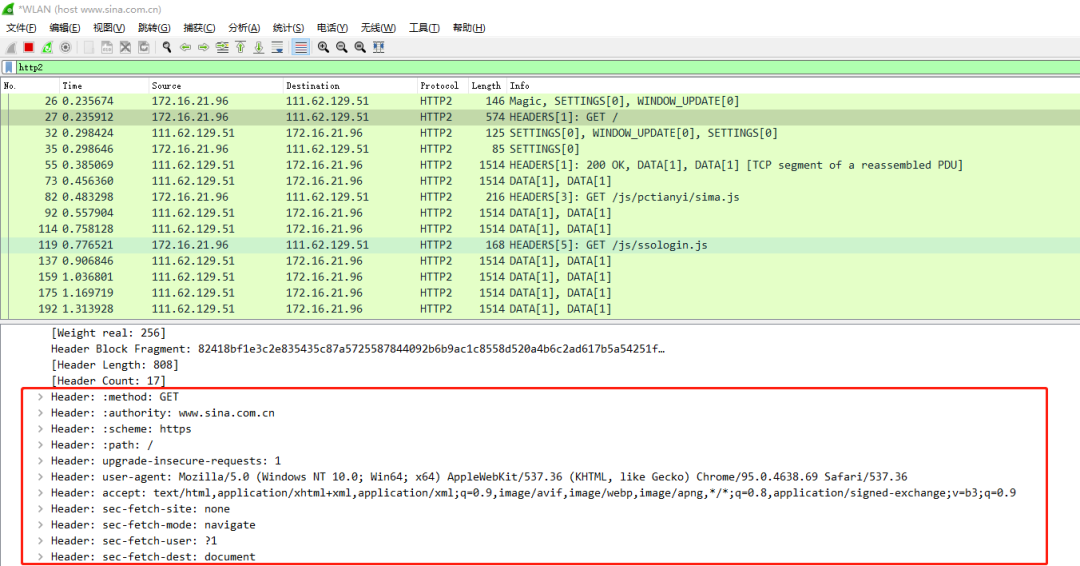Screen dimensions: 1080x566
Task: Toggle packet list colorization
Action: click(300, 47)
